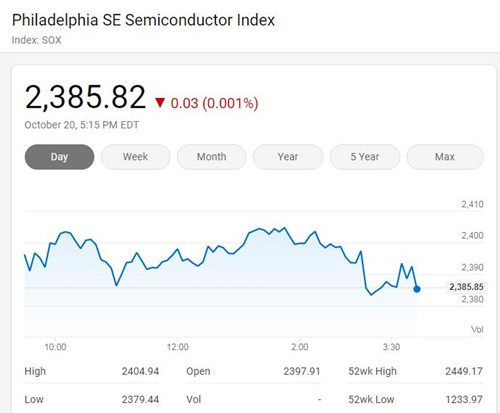Click the red down-triangle change indicator
The width and height of the screenshot is (500, 413).
[160, 102]
